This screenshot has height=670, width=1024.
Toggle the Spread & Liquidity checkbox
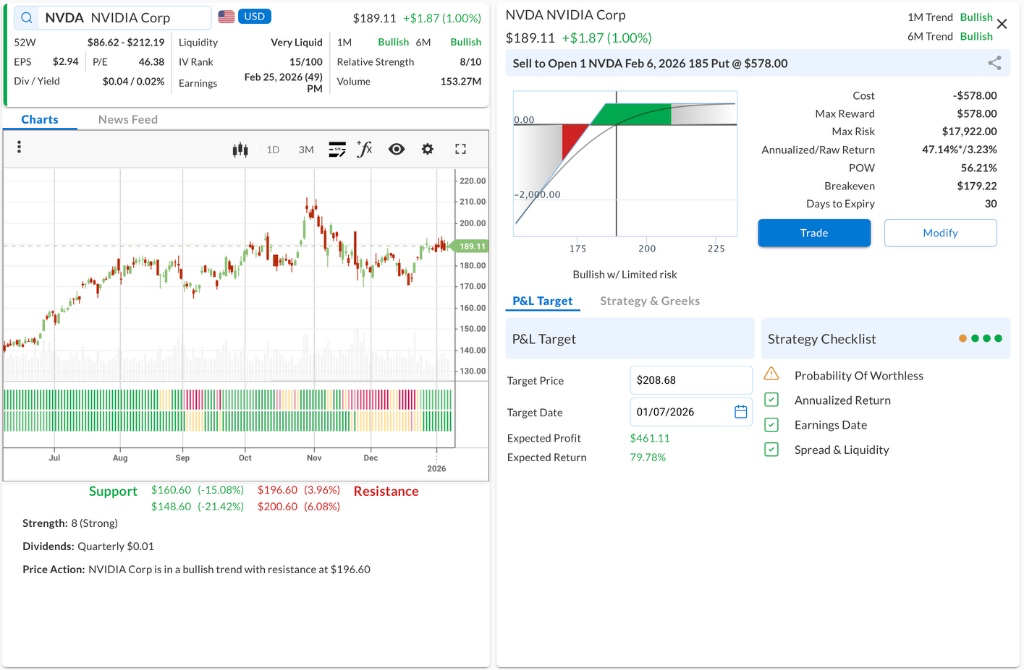771,450
